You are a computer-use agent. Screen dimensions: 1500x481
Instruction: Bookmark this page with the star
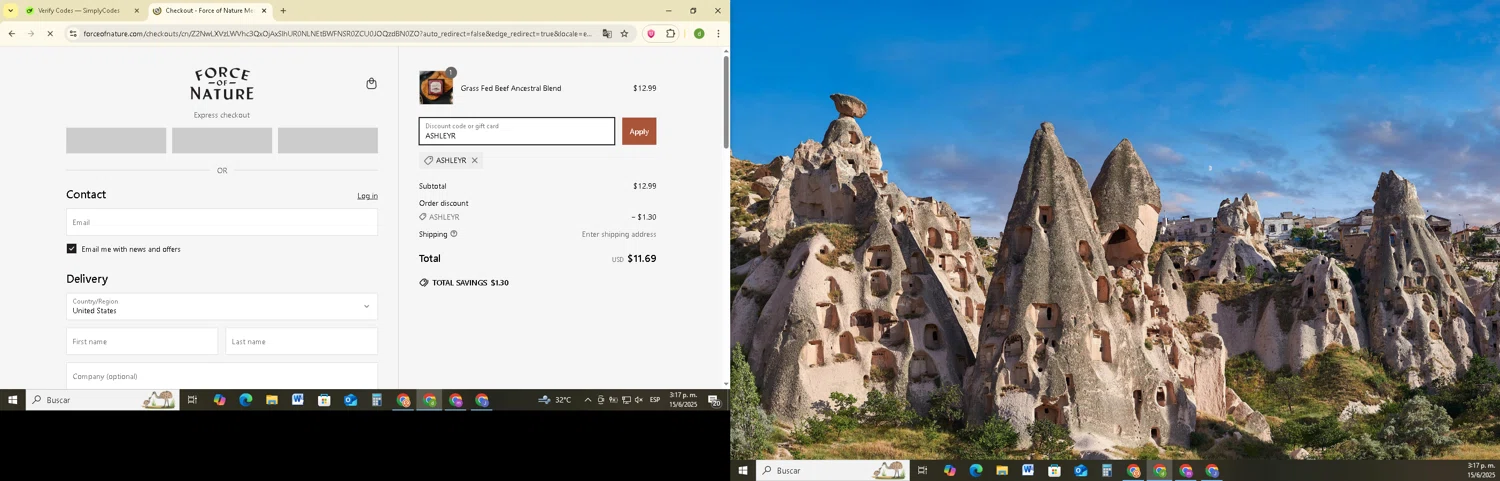click(625, 34)
